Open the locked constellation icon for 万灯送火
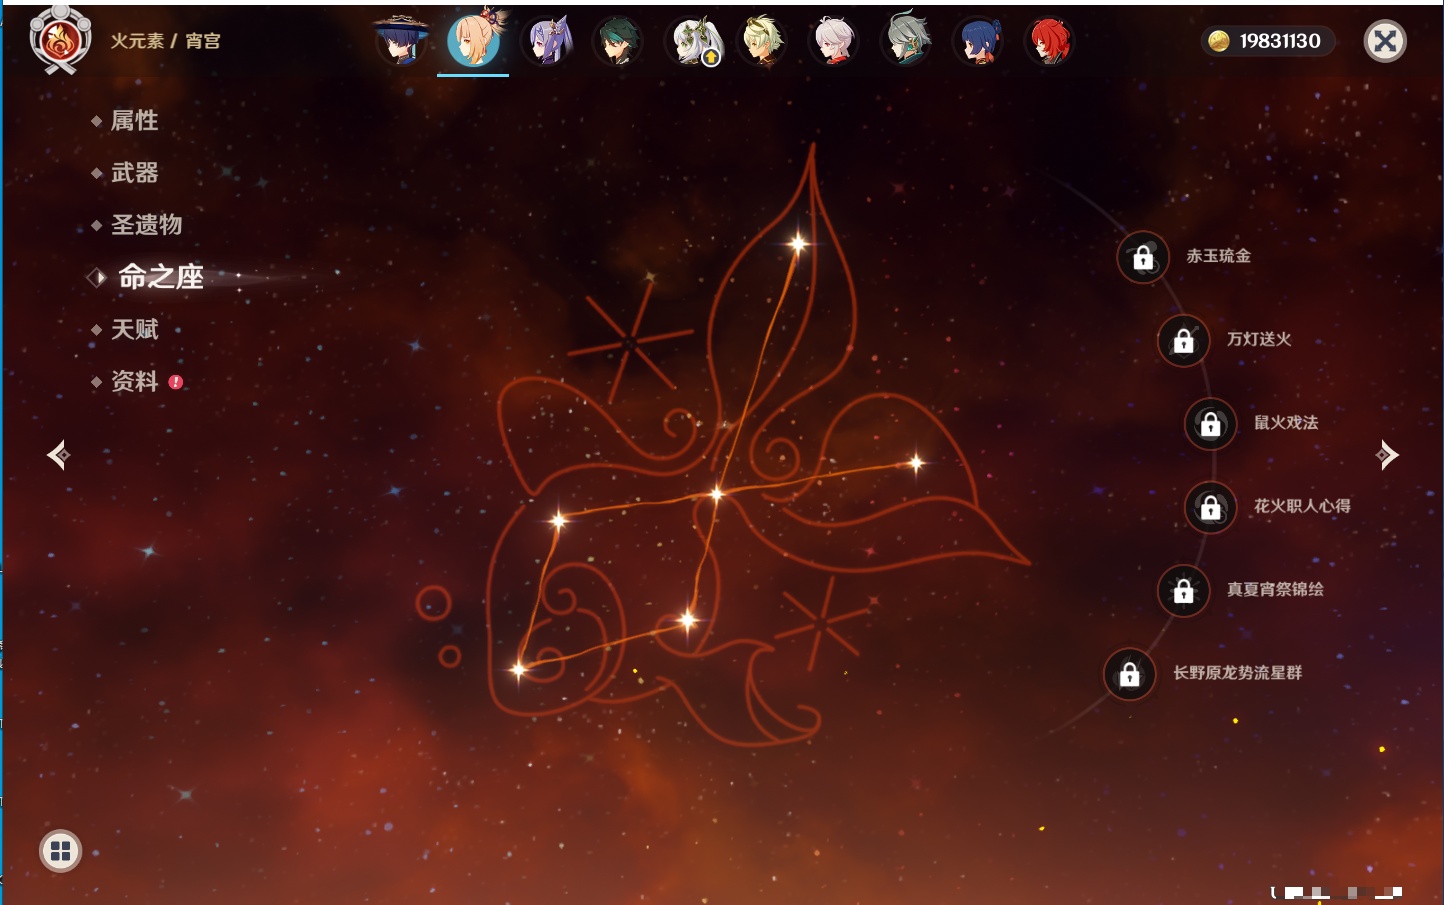The height and width of the screenshot is (905, 1444). [x=1183, y=340]
